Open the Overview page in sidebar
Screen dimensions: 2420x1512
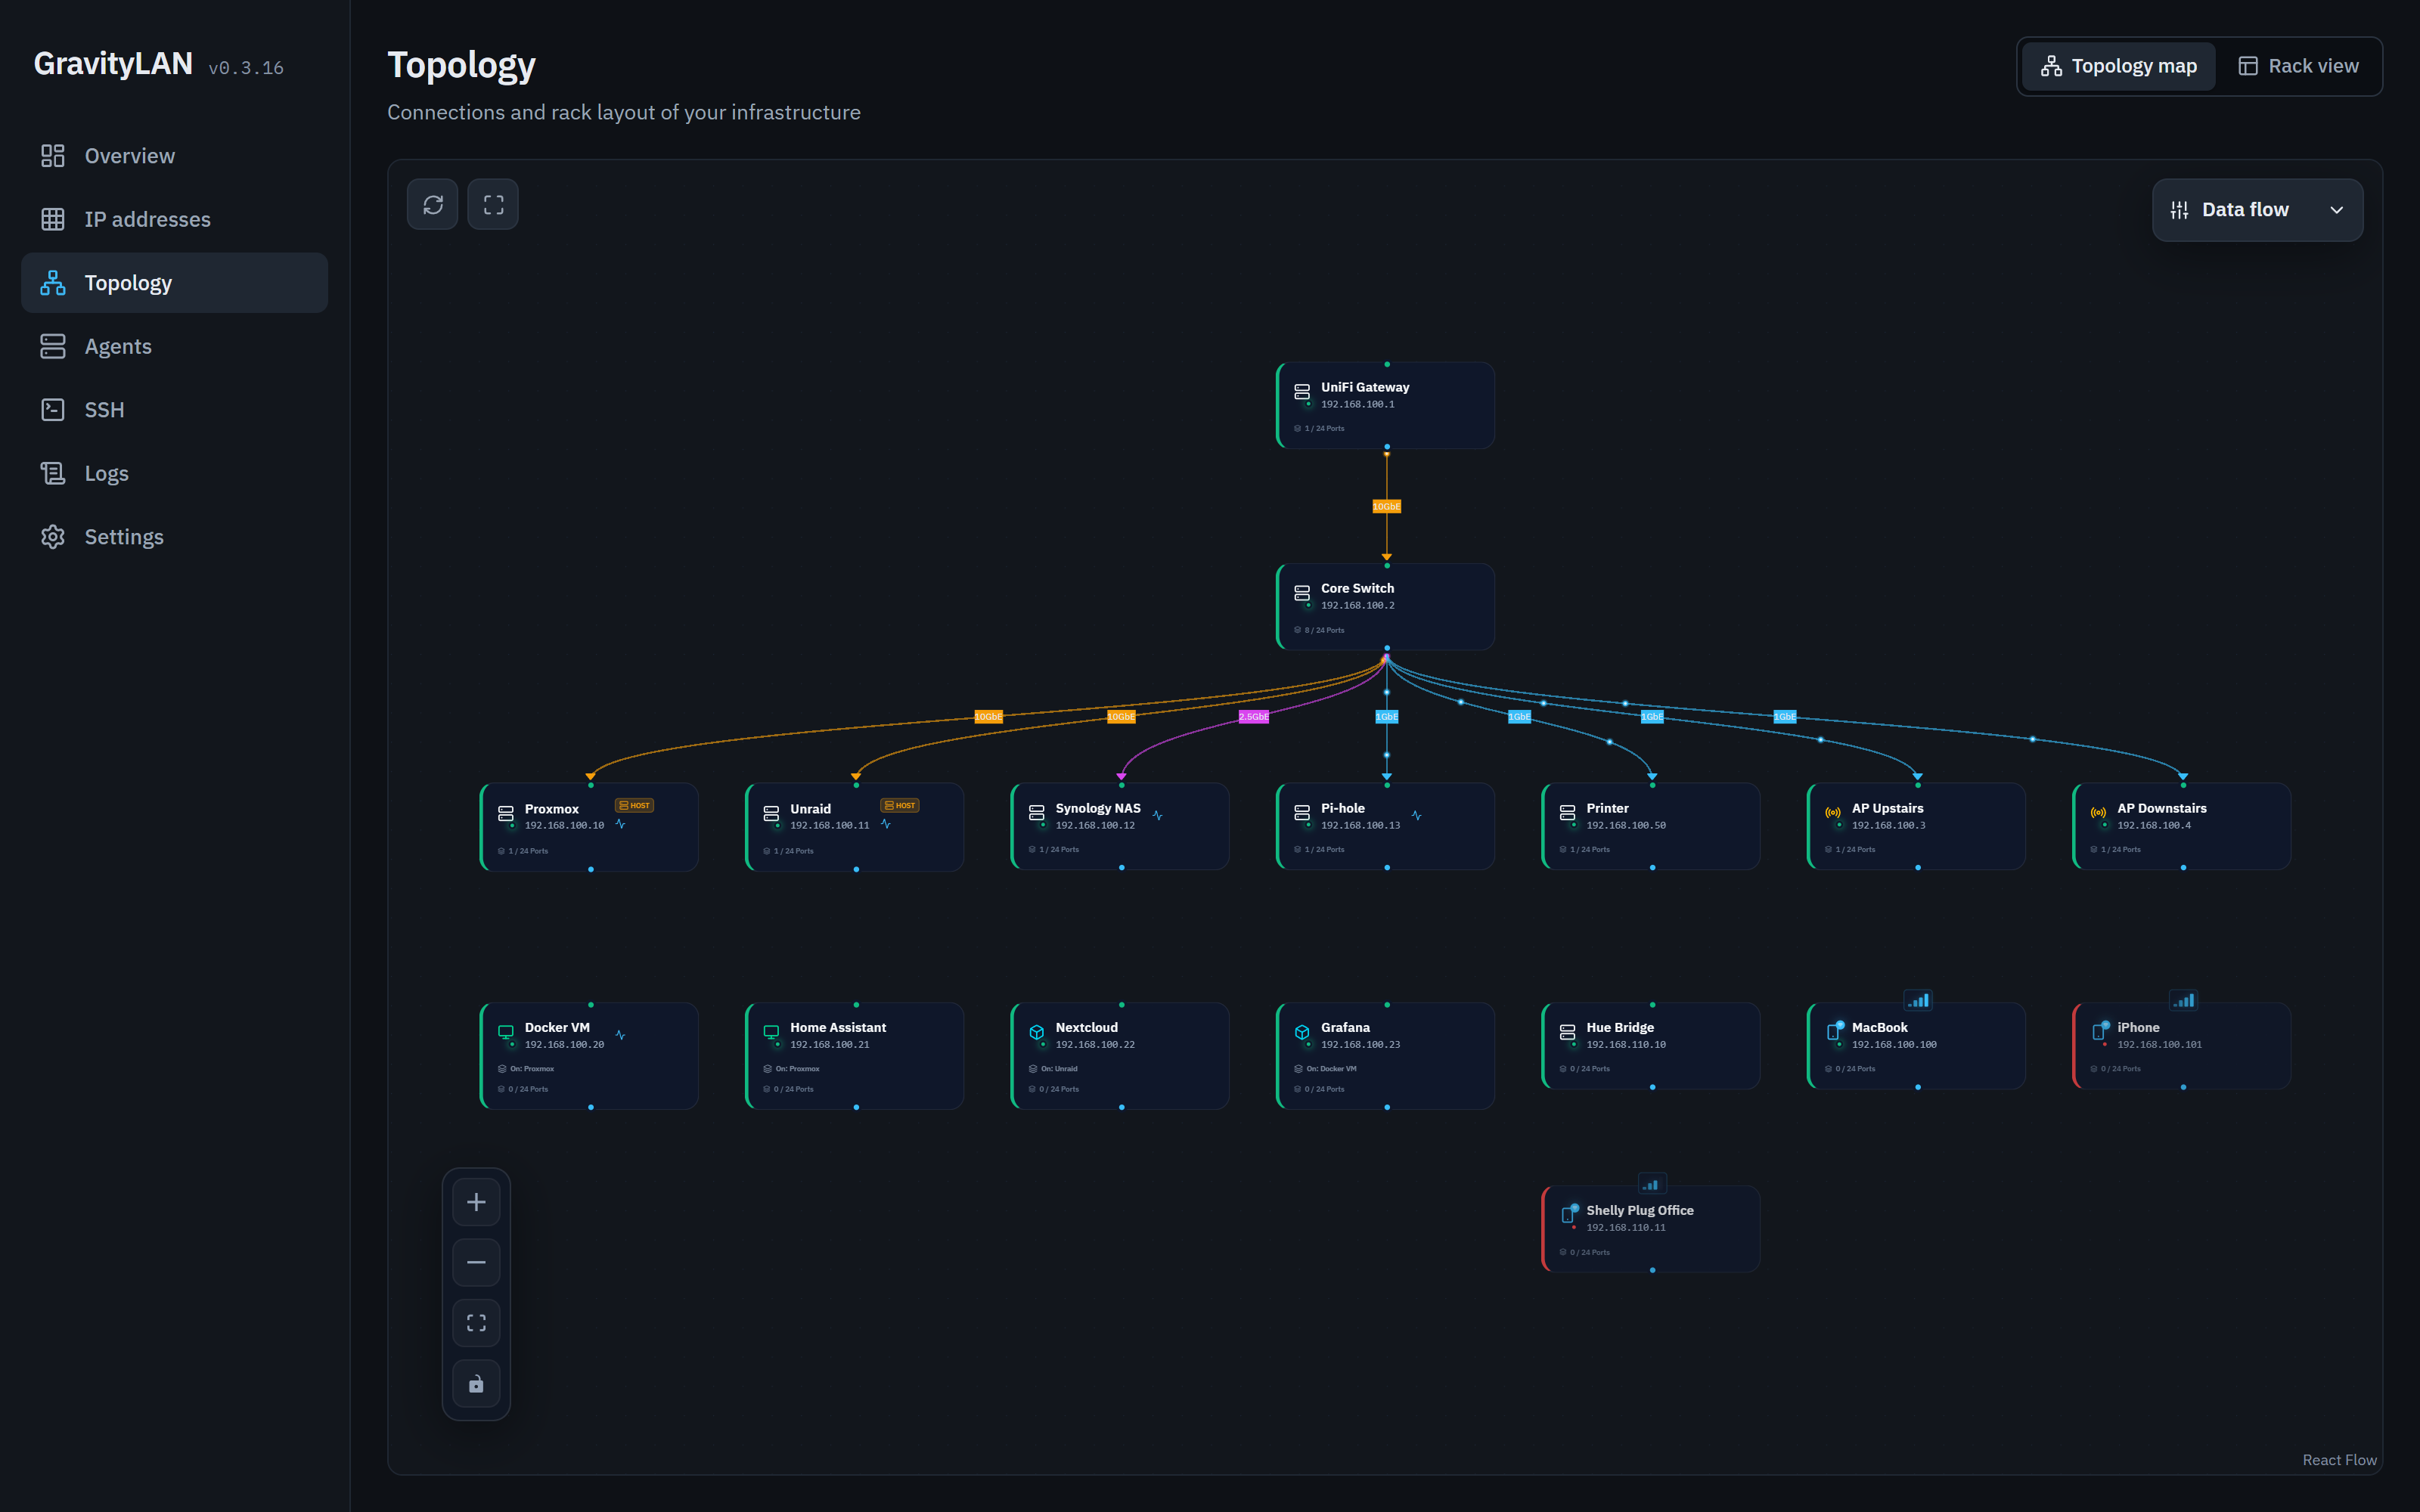[174, 156]
